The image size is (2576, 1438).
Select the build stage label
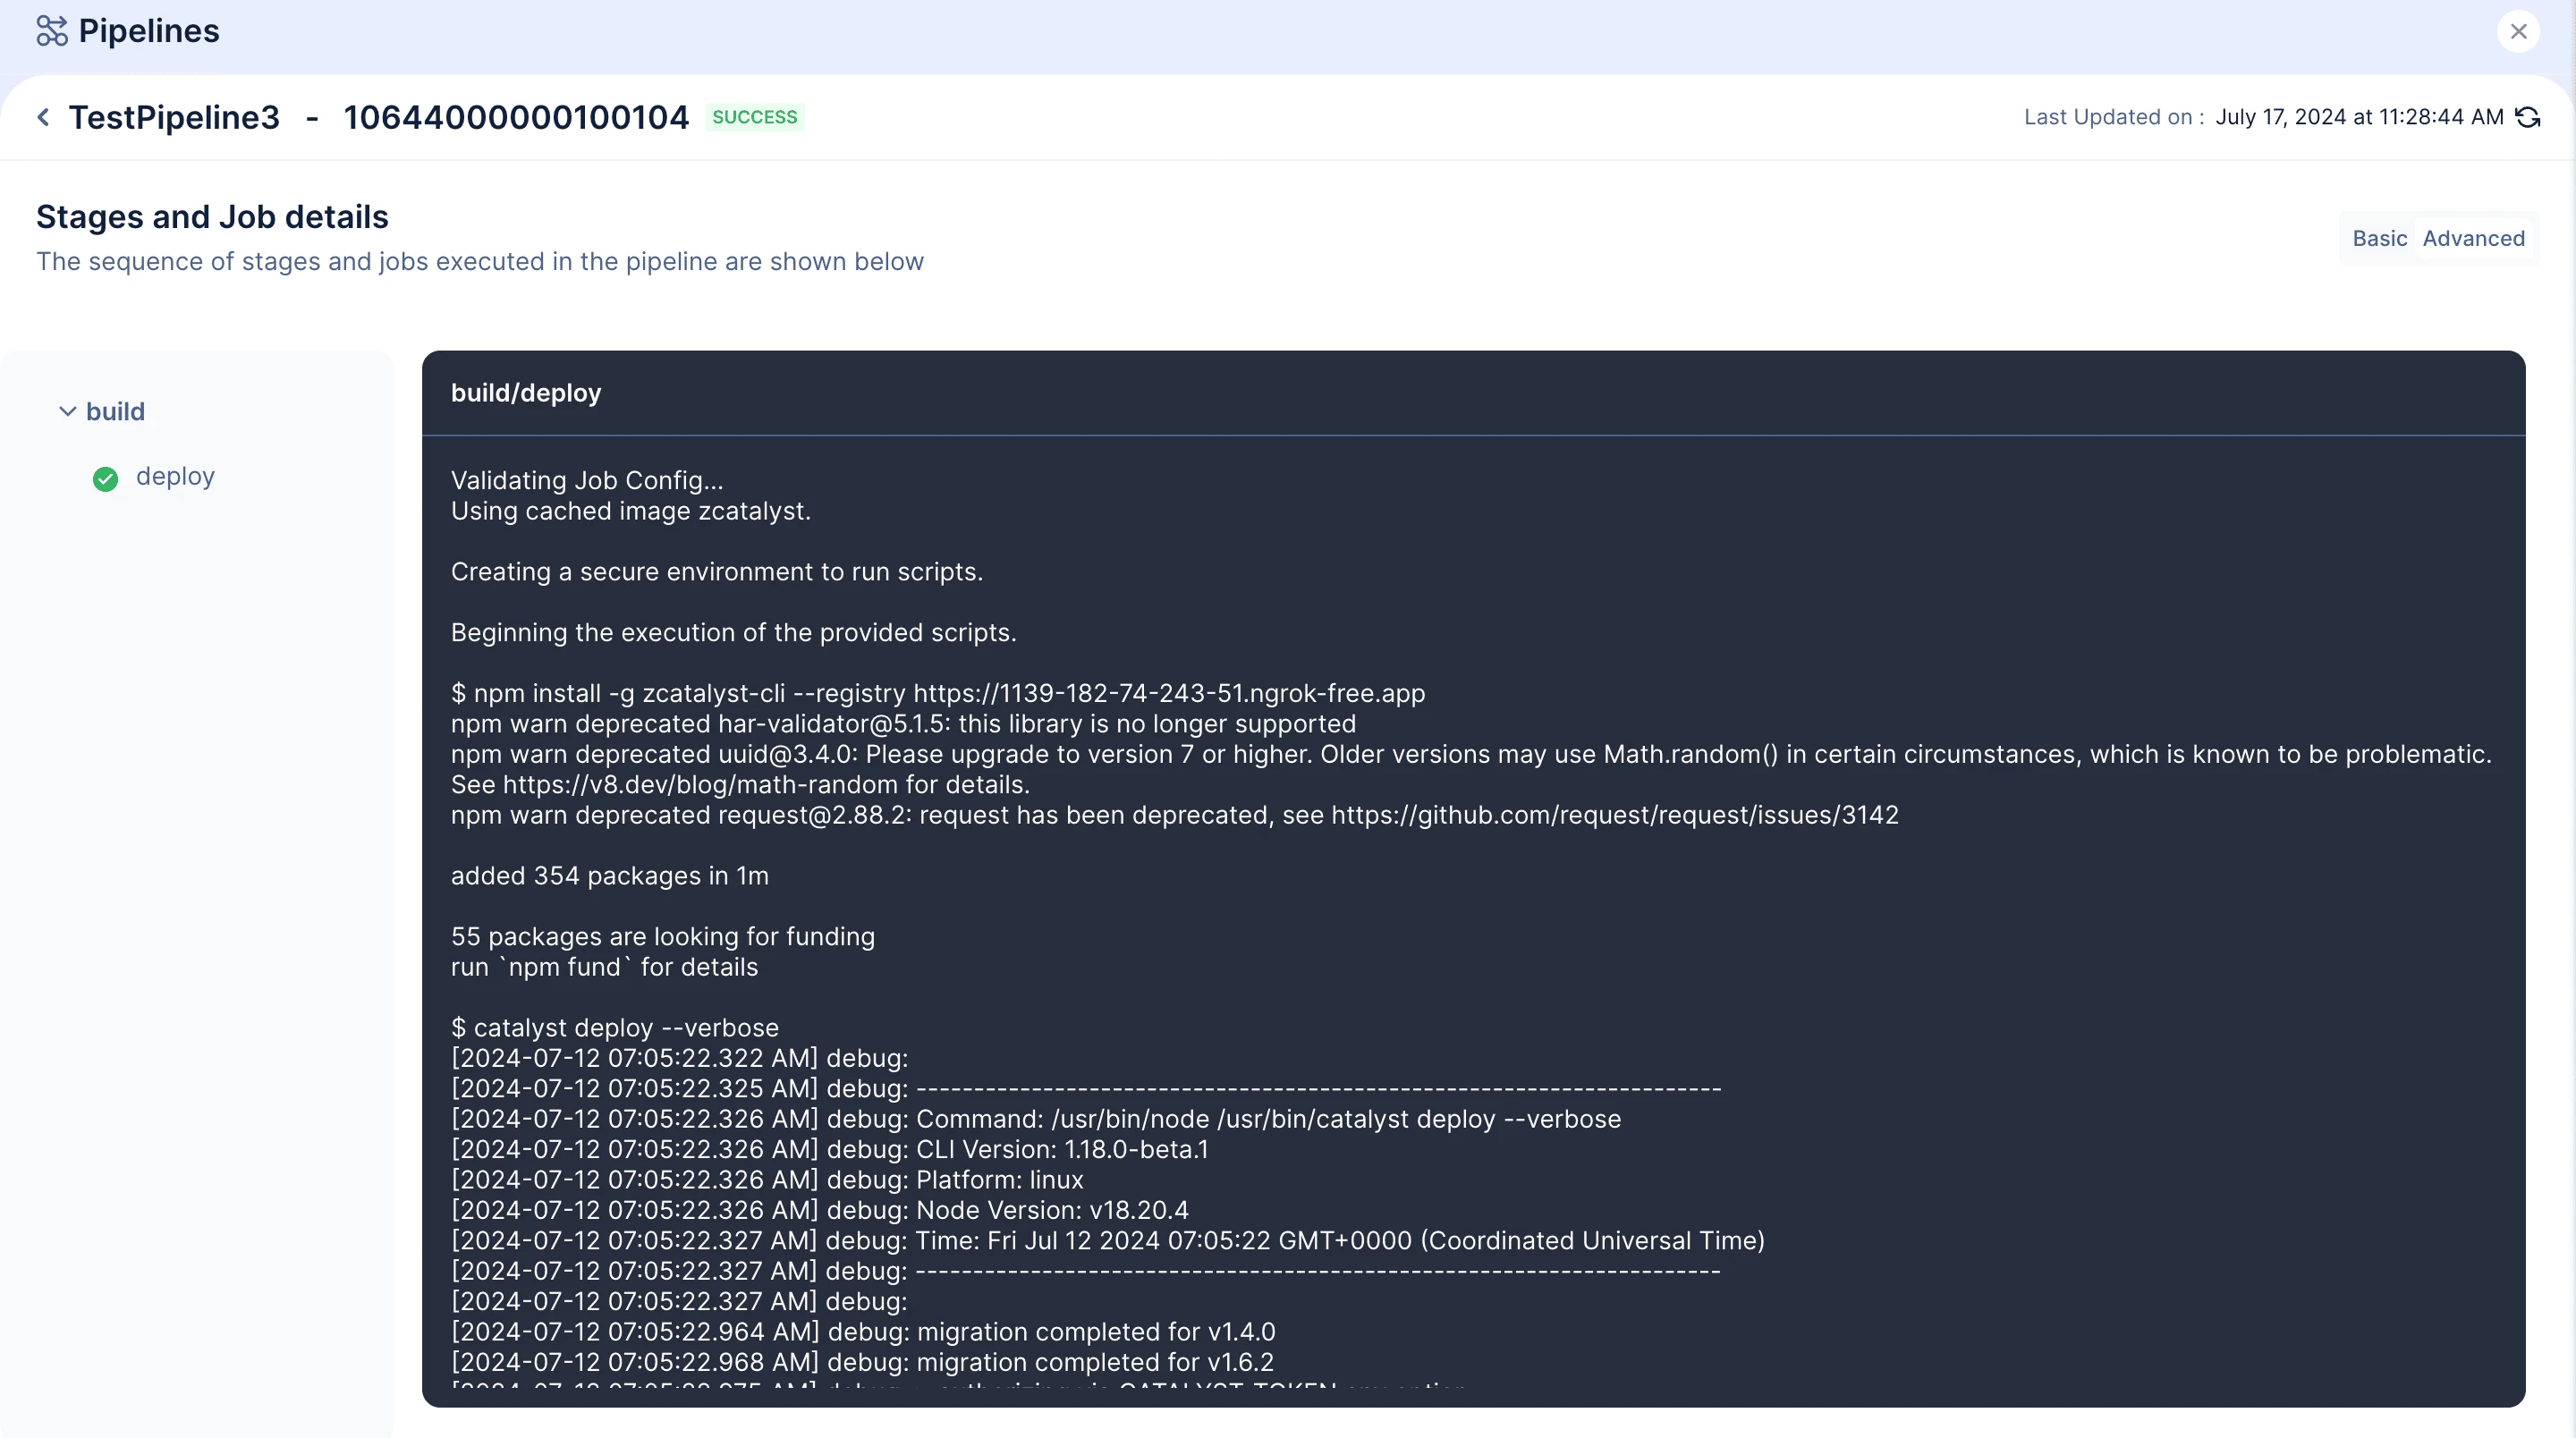115,411
